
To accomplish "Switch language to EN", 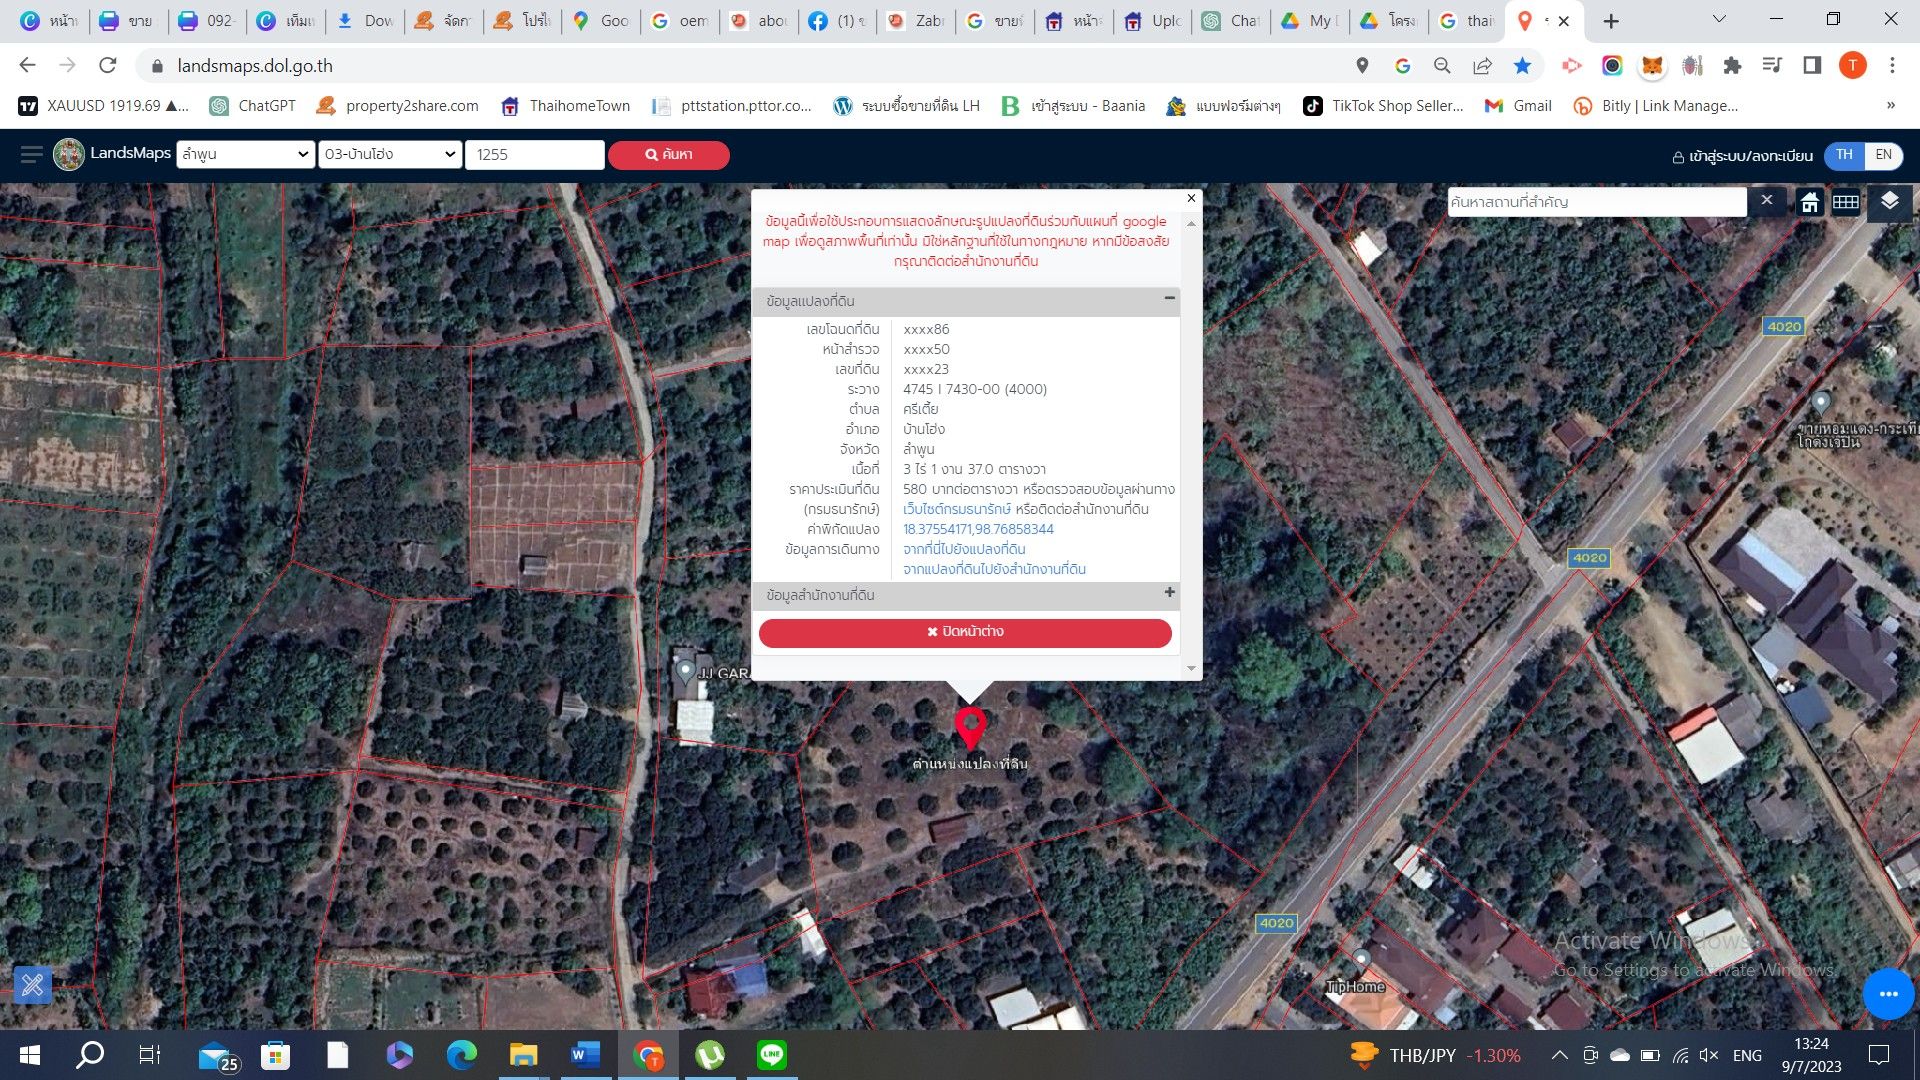I will coord(1883,155).
